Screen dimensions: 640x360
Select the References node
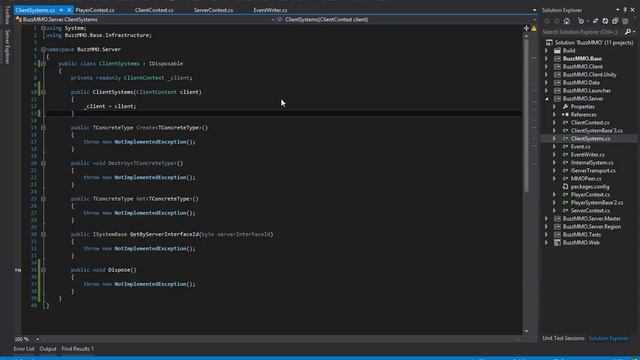[x=584, y=115]
